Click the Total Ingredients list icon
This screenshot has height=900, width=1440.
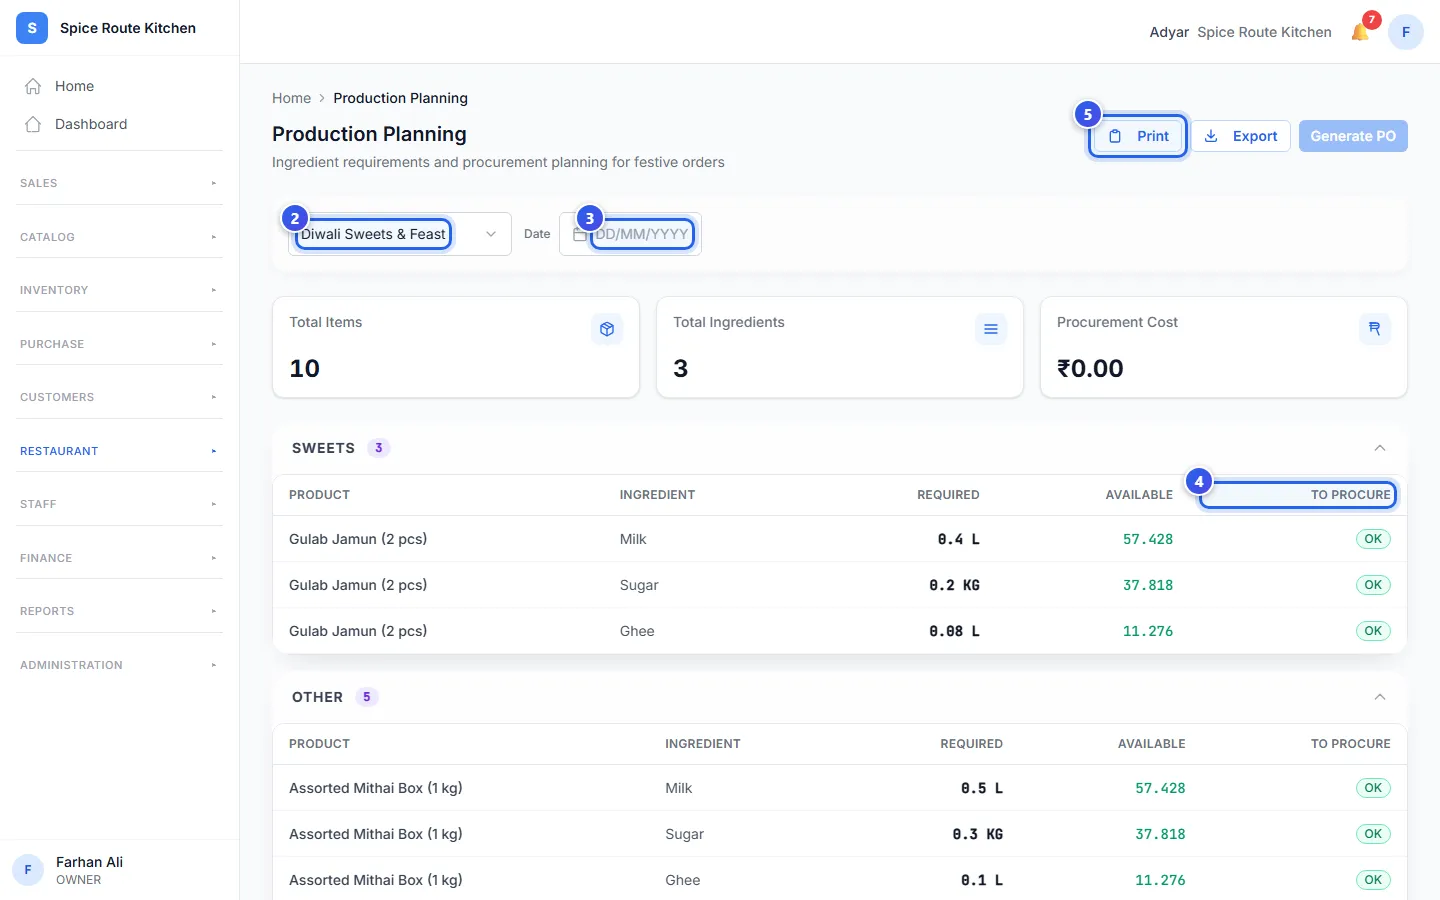(x=991, y=329)
